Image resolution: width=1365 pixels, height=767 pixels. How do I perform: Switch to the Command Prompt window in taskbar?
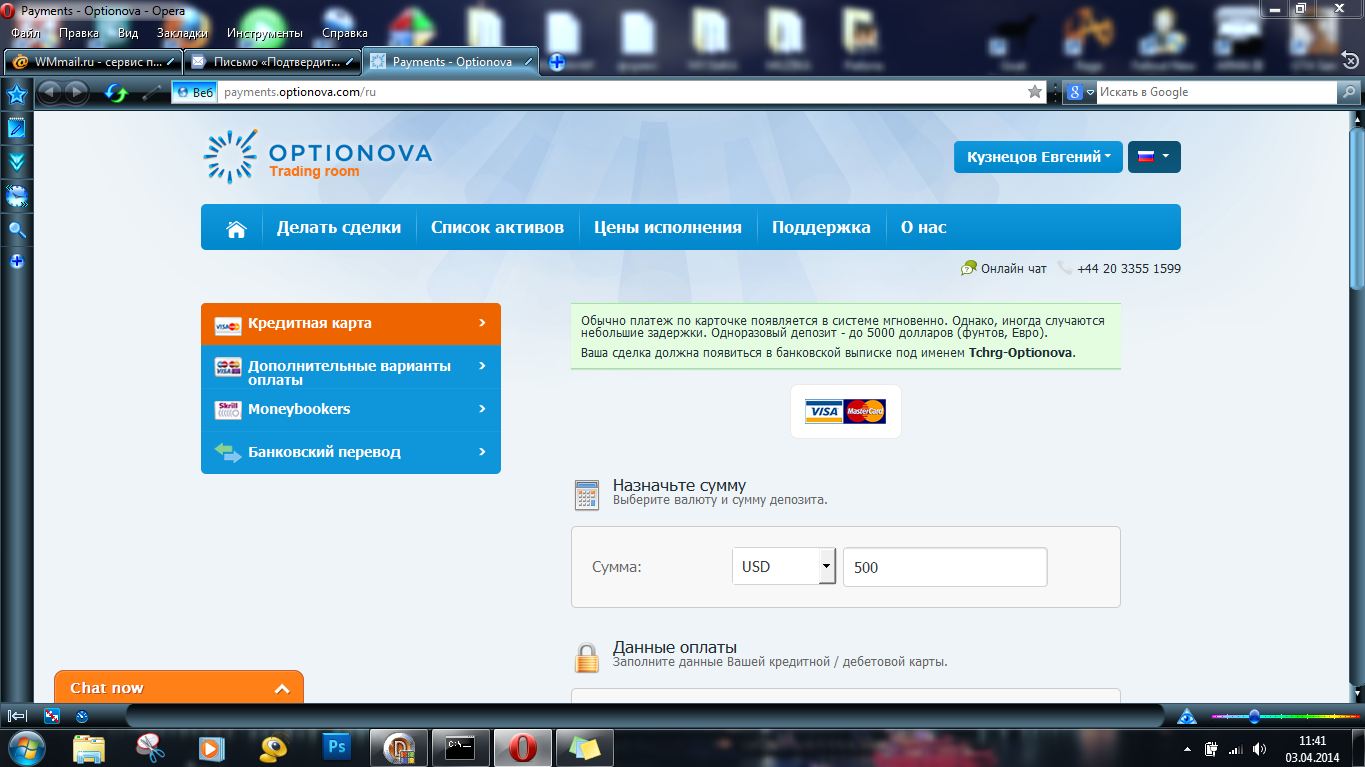pyautogui.click(x=460, y=748)
